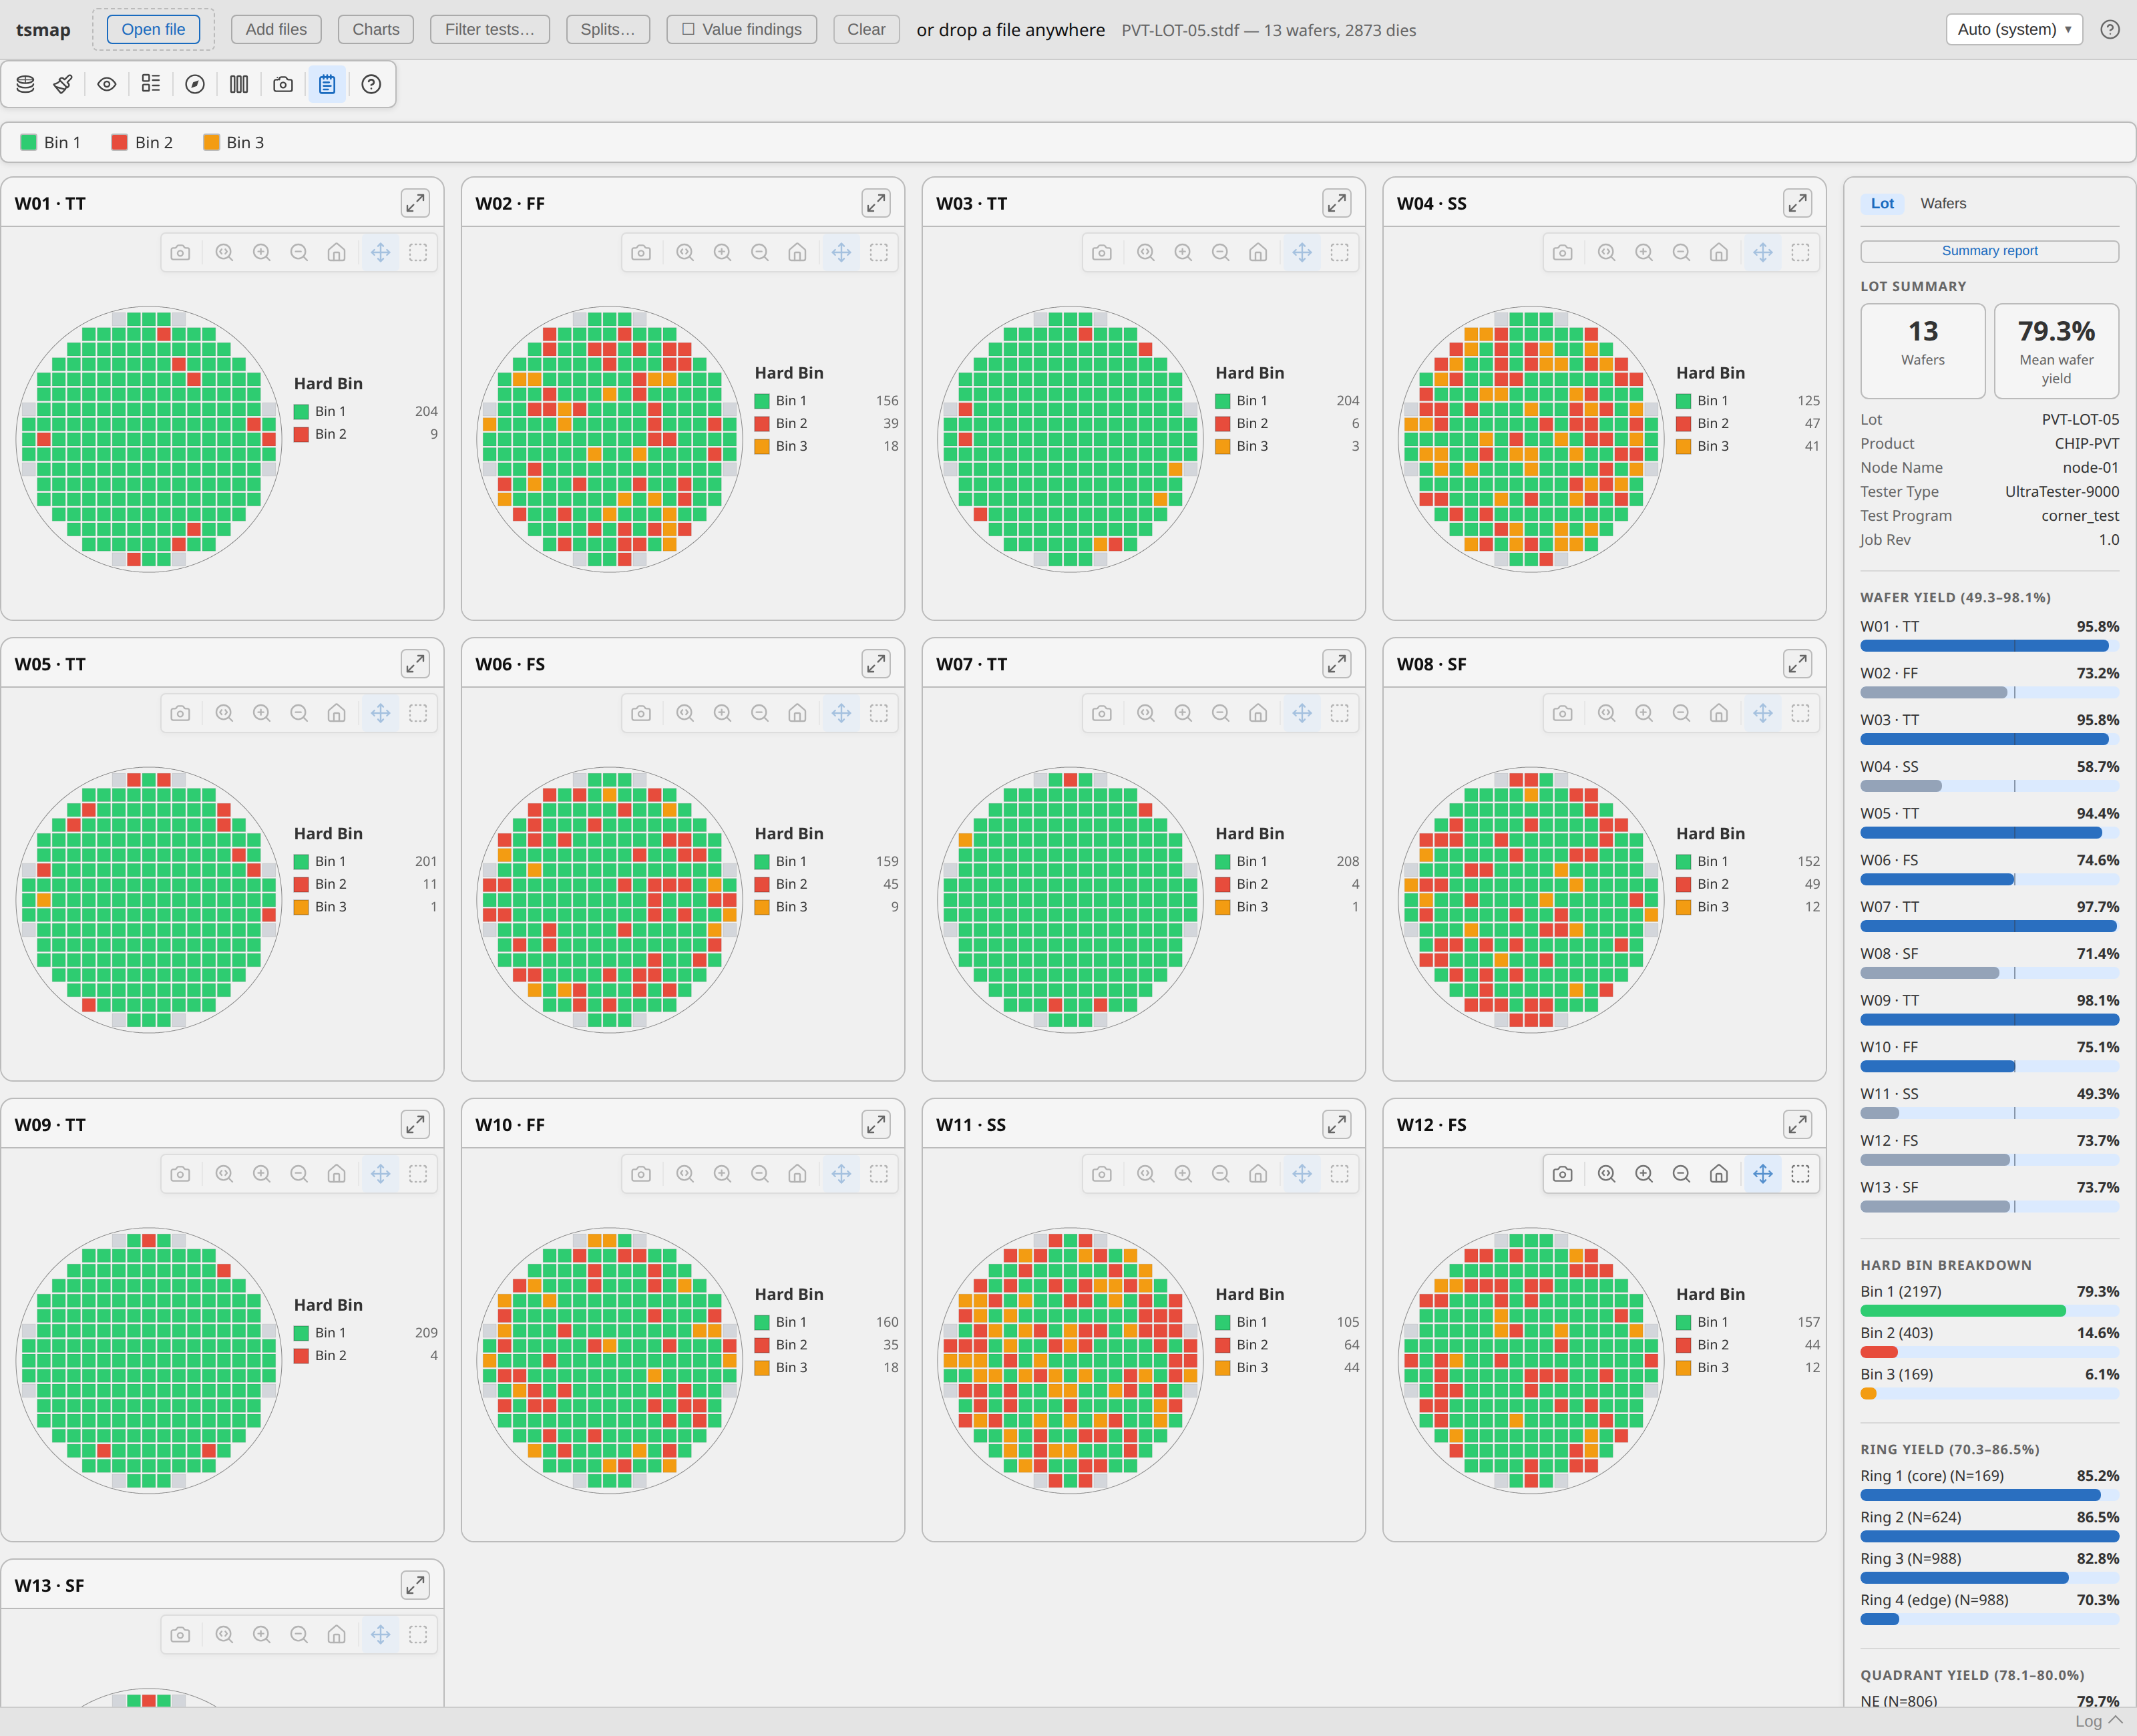This screenshot has width=2137, height=1736.
Task: Reset W03 · TT wafer map to home view
Action: click(x=1258, y=253)
